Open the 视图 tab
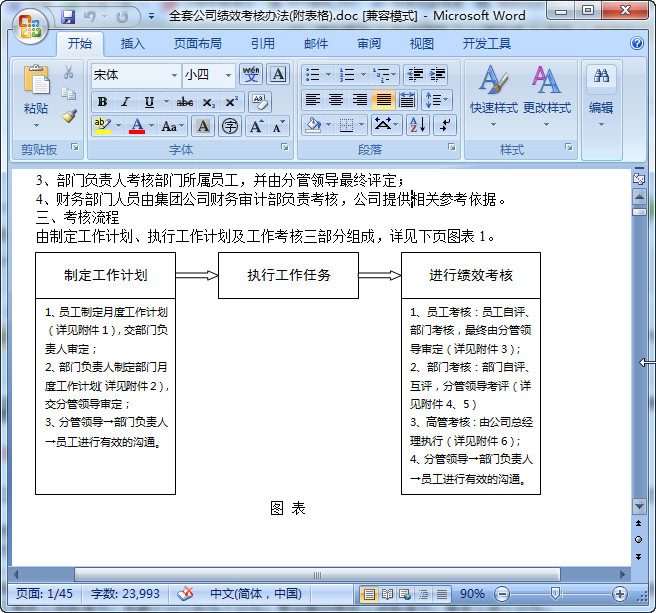 click(x=421, y=43)
